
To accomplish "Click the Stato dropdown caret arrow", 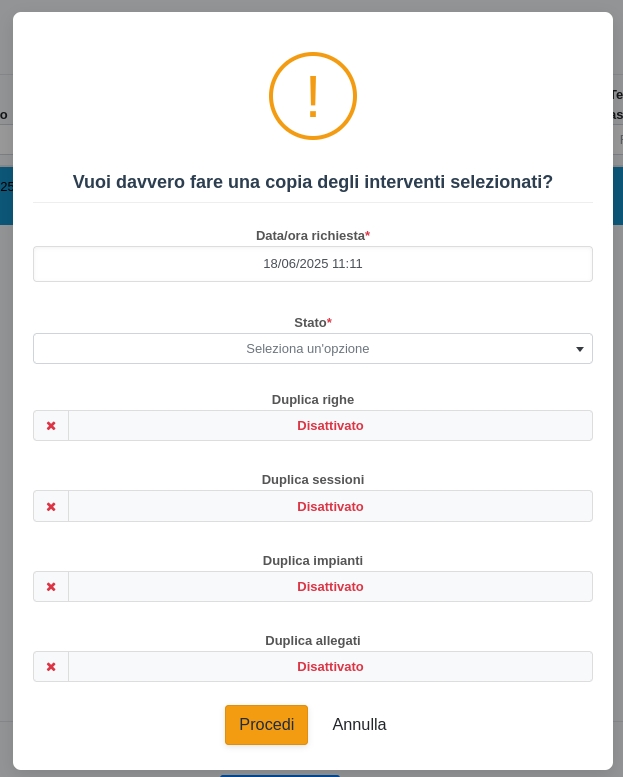I will pyautogui.click(x=580, y=349).
